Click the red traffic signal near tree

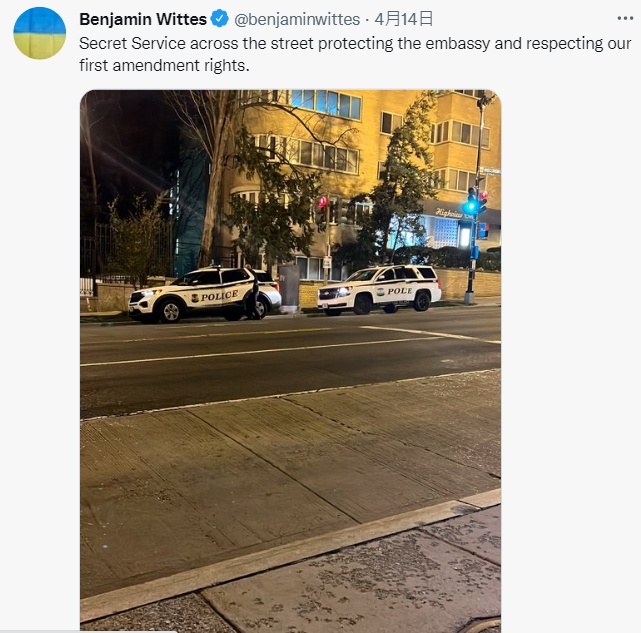coord(322,204)
